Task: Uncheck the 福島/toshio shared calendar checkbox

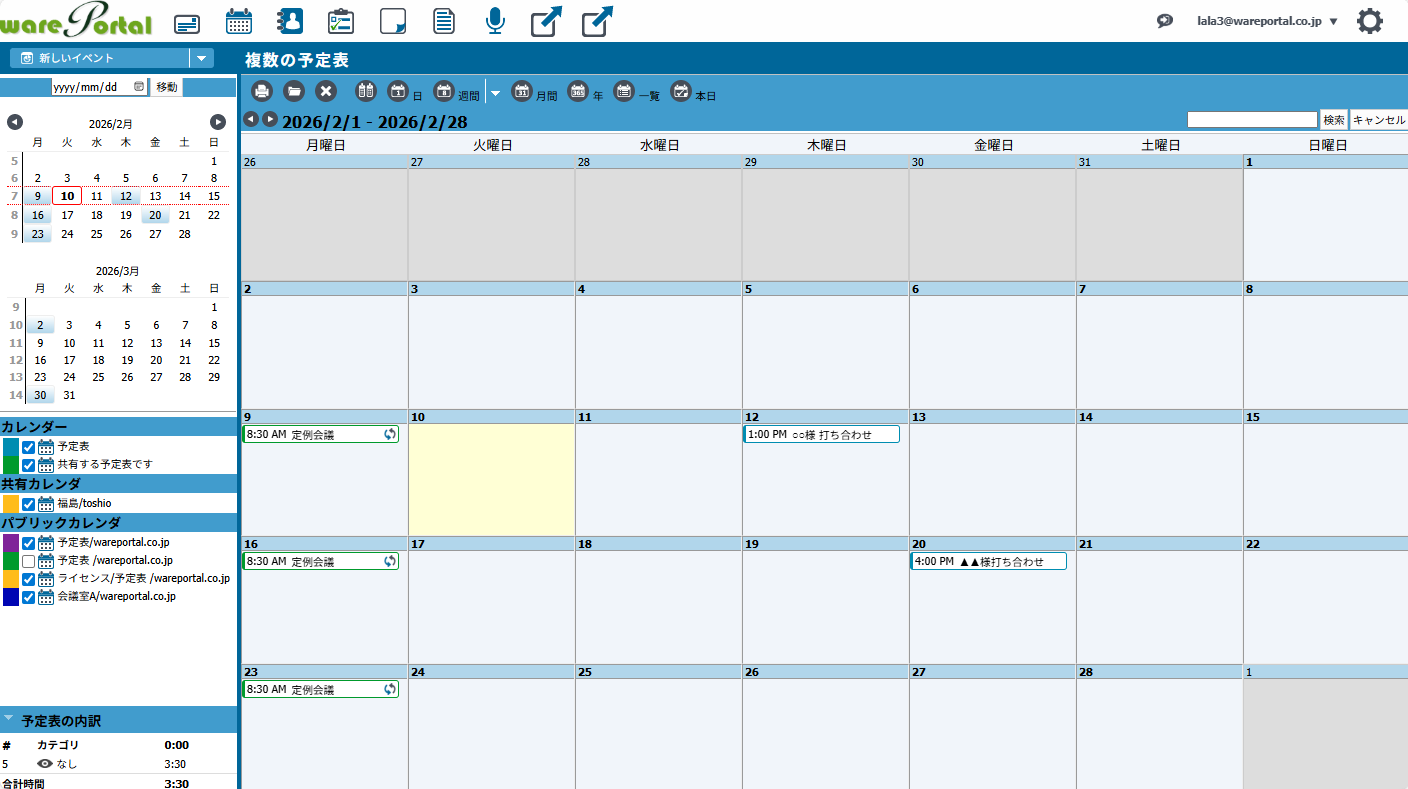Action: pos(29,504)
